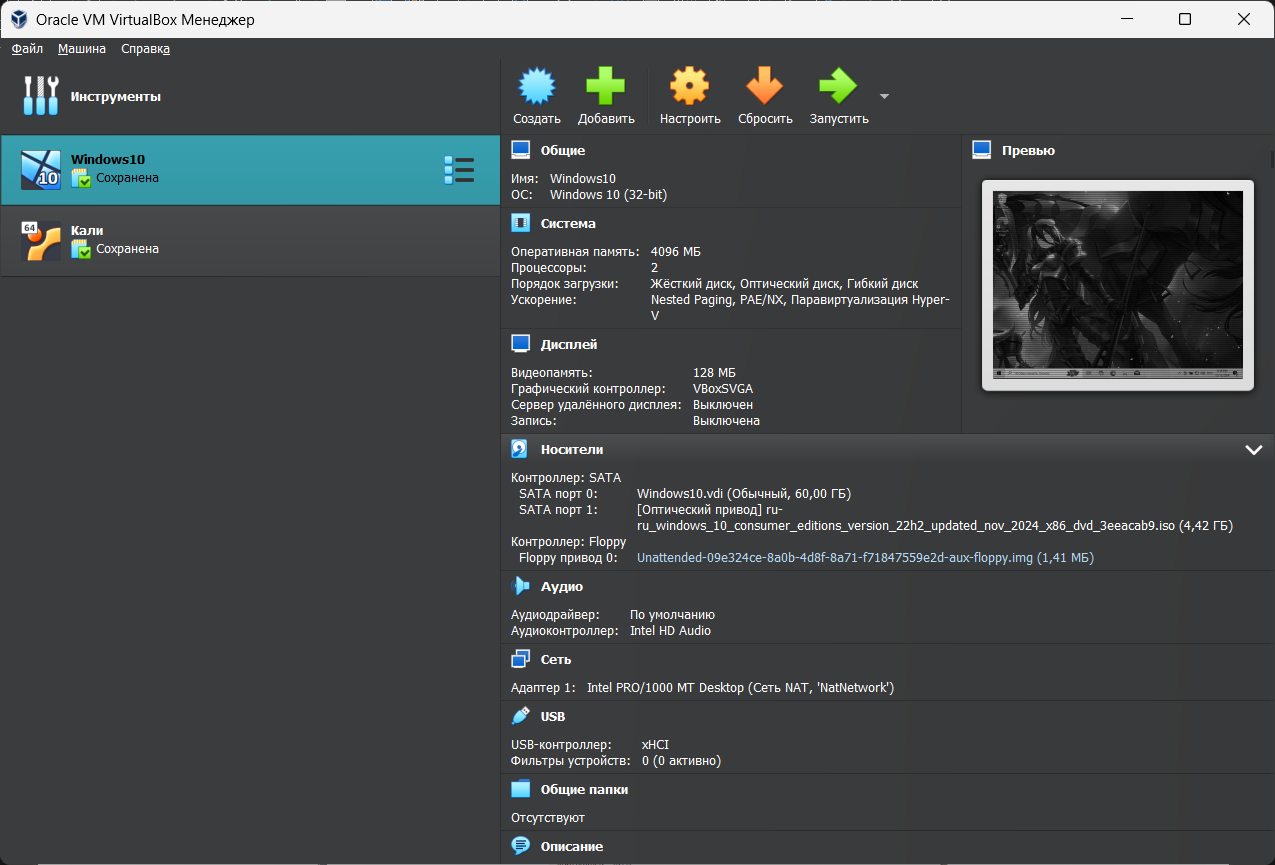Click the Сохранена state icon under Кали
The width and height of the screenshot is (1275, 865).
pos(81,249)
